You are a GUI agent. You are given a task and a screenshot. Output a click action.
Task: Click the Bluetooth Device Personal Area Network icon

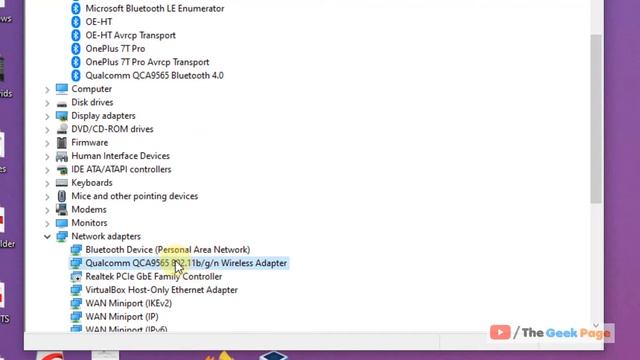[76, 250]
